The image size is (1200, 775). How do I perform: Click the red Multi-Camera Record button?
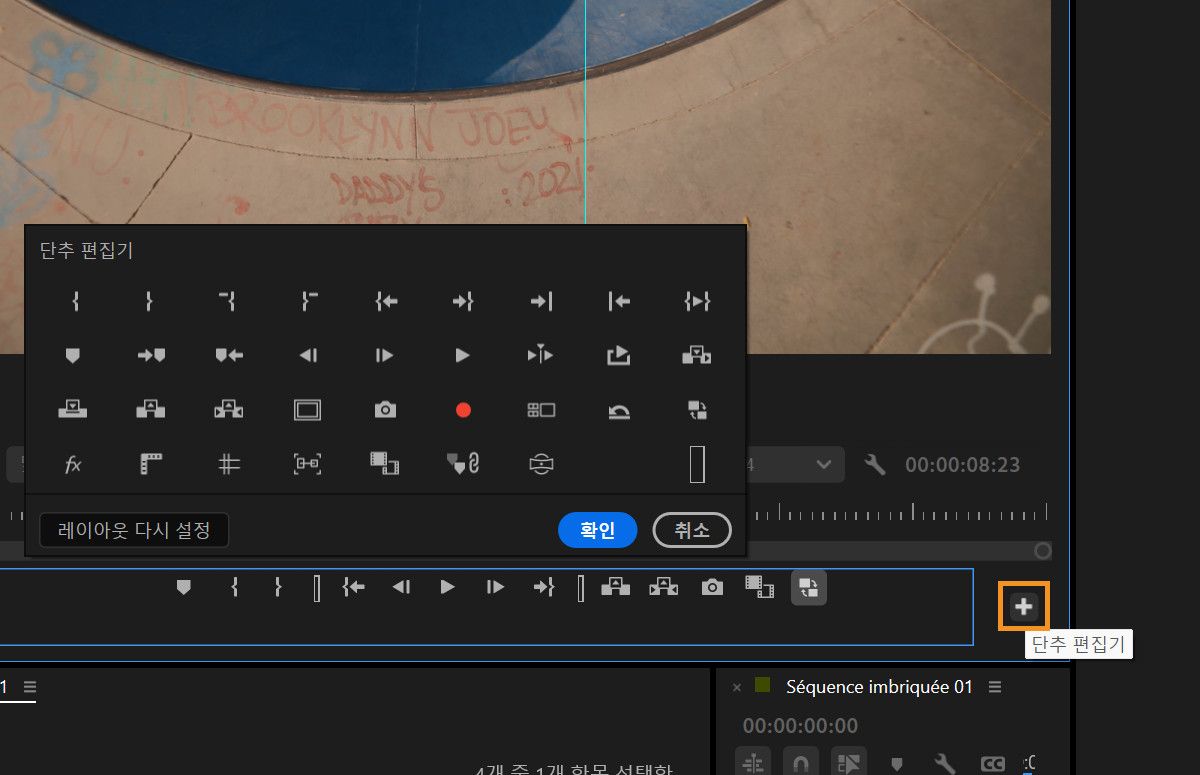pos(463,410)
